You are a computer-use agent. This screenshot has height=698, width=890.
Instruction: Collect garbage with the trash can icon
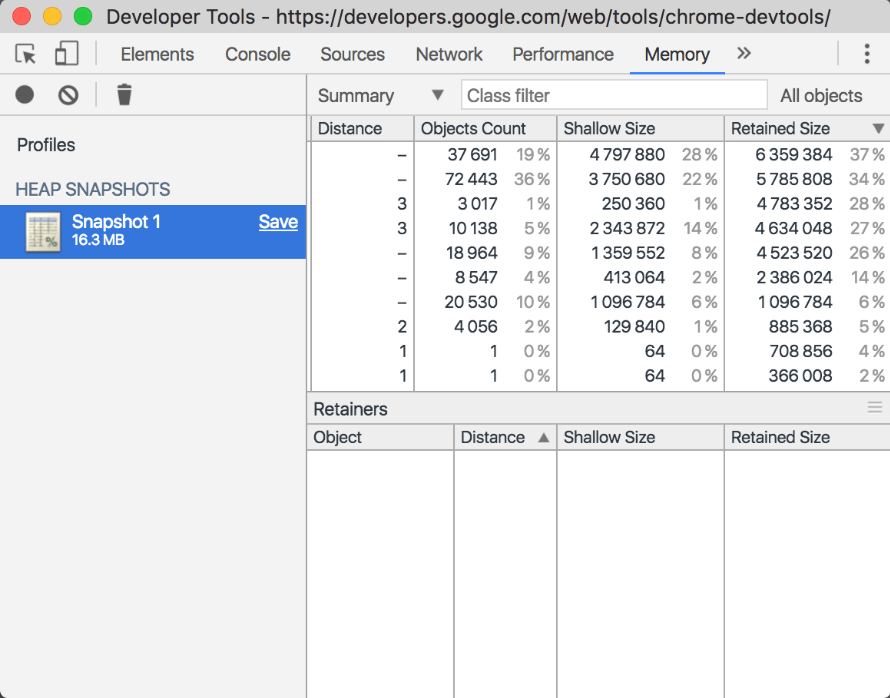tap(124, 94)
